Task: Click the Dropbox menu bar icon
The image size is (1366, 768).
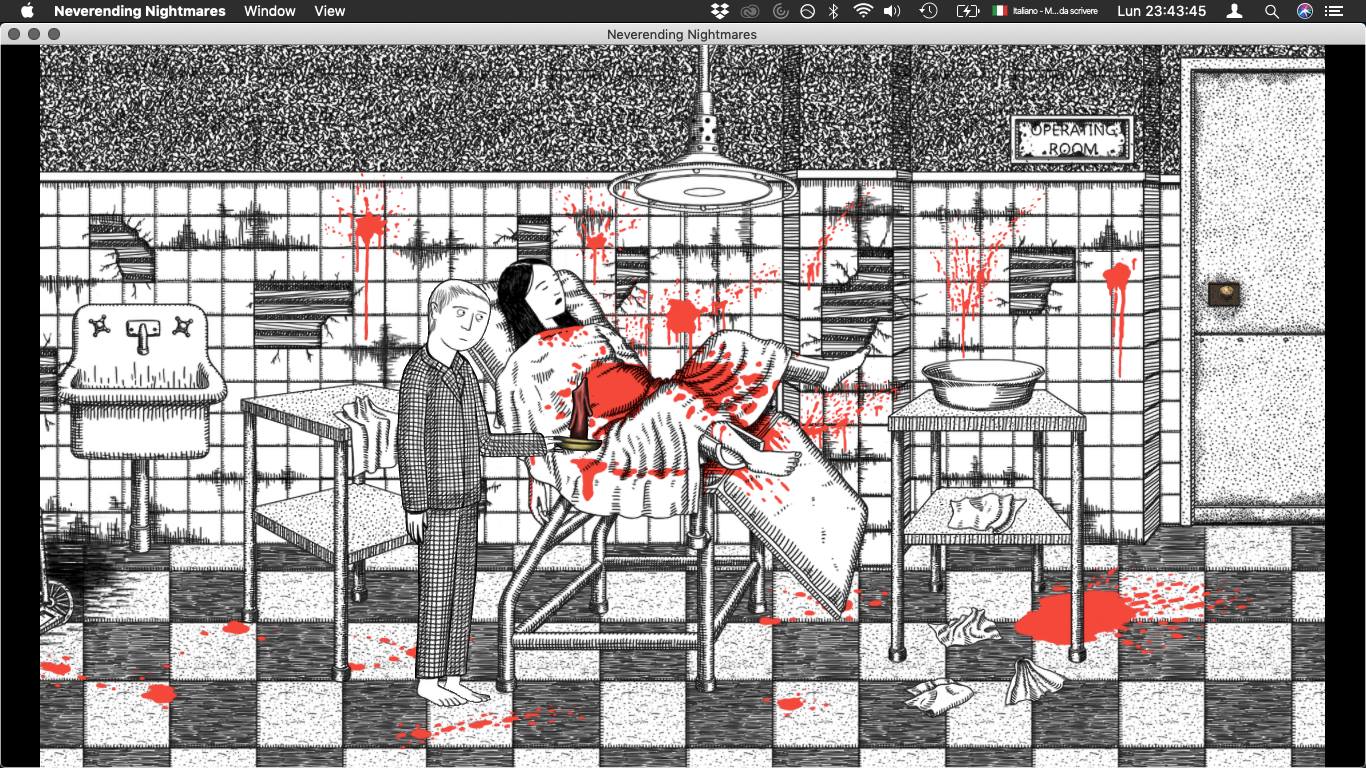Action: 720,11
